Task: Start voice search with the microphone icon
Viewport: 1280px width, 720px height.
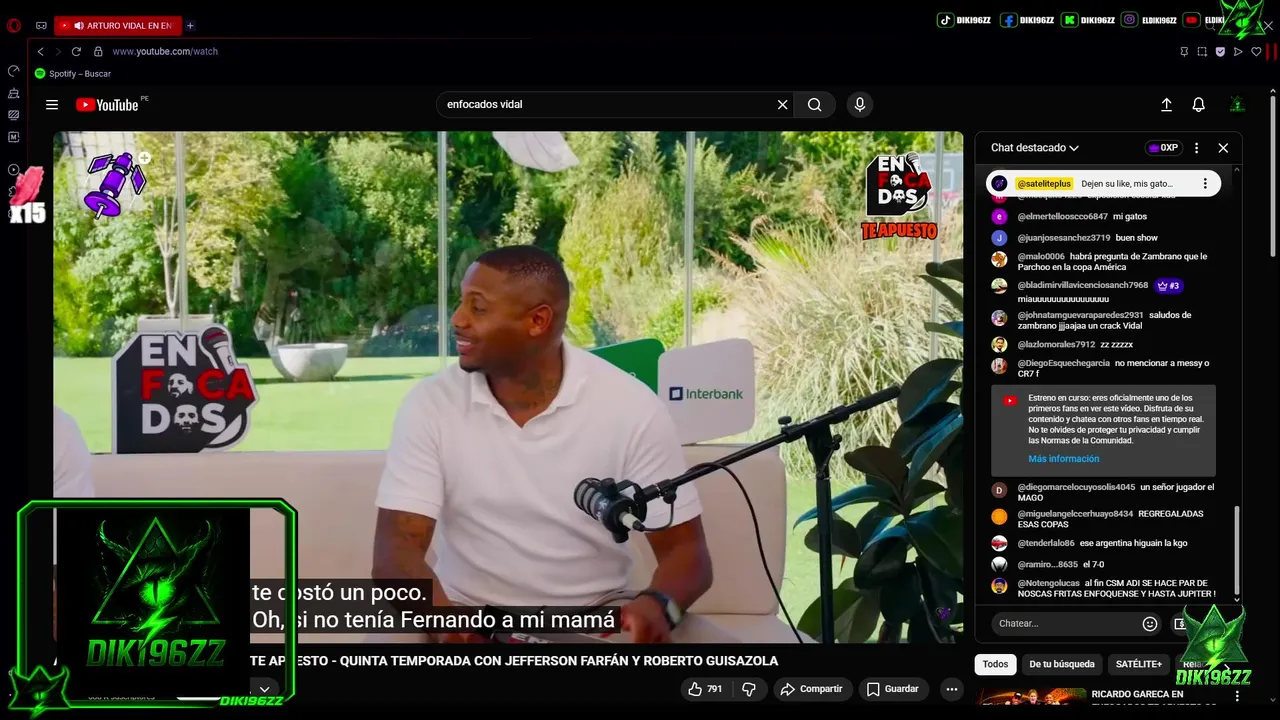Action: pos(859,105)
